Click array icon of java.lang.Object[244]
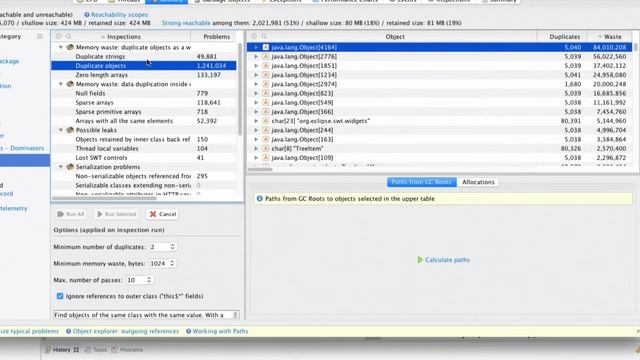The height and width of the screenshot is (360, 640). point(265,130)
